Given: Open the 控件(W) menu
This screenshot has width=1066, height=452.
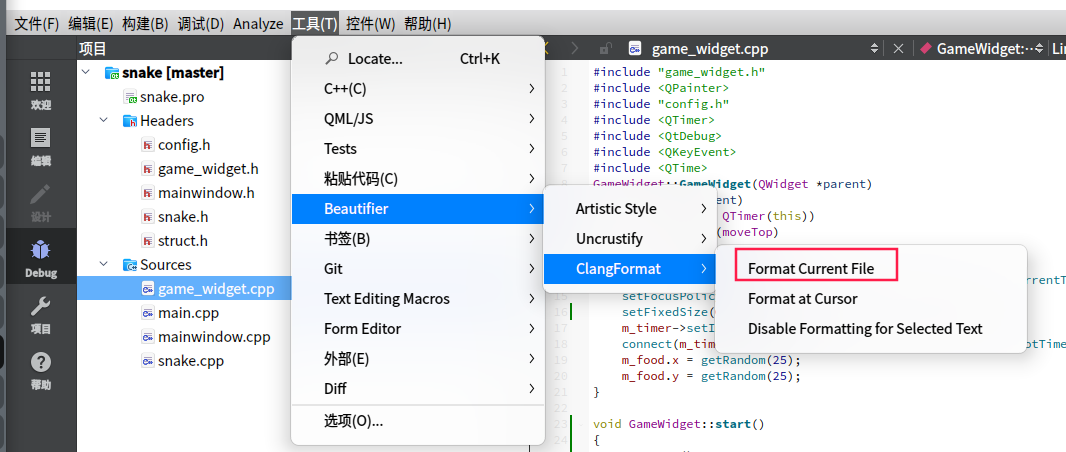Looking at the screenshot, I should (371, 24).
